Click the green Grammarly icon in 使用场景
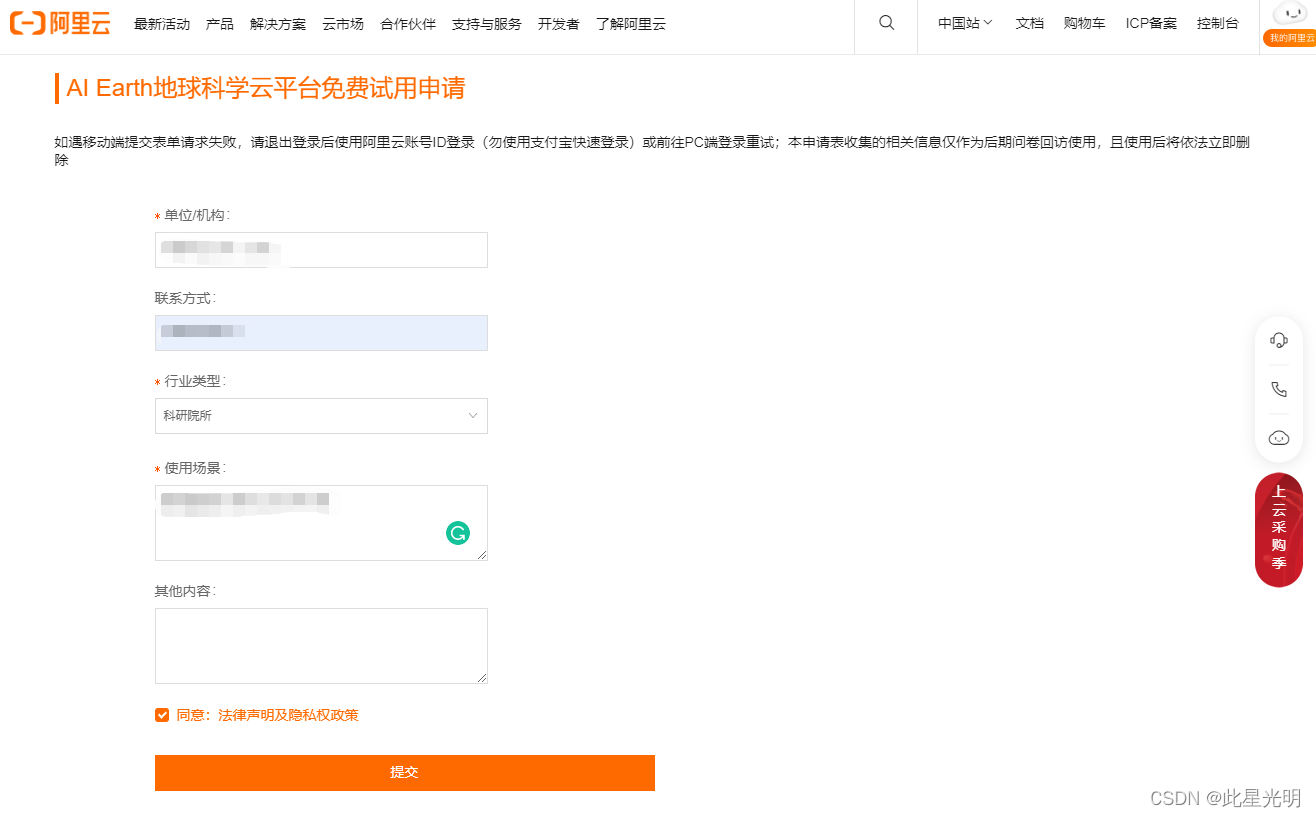 click(x=458, y=533)
